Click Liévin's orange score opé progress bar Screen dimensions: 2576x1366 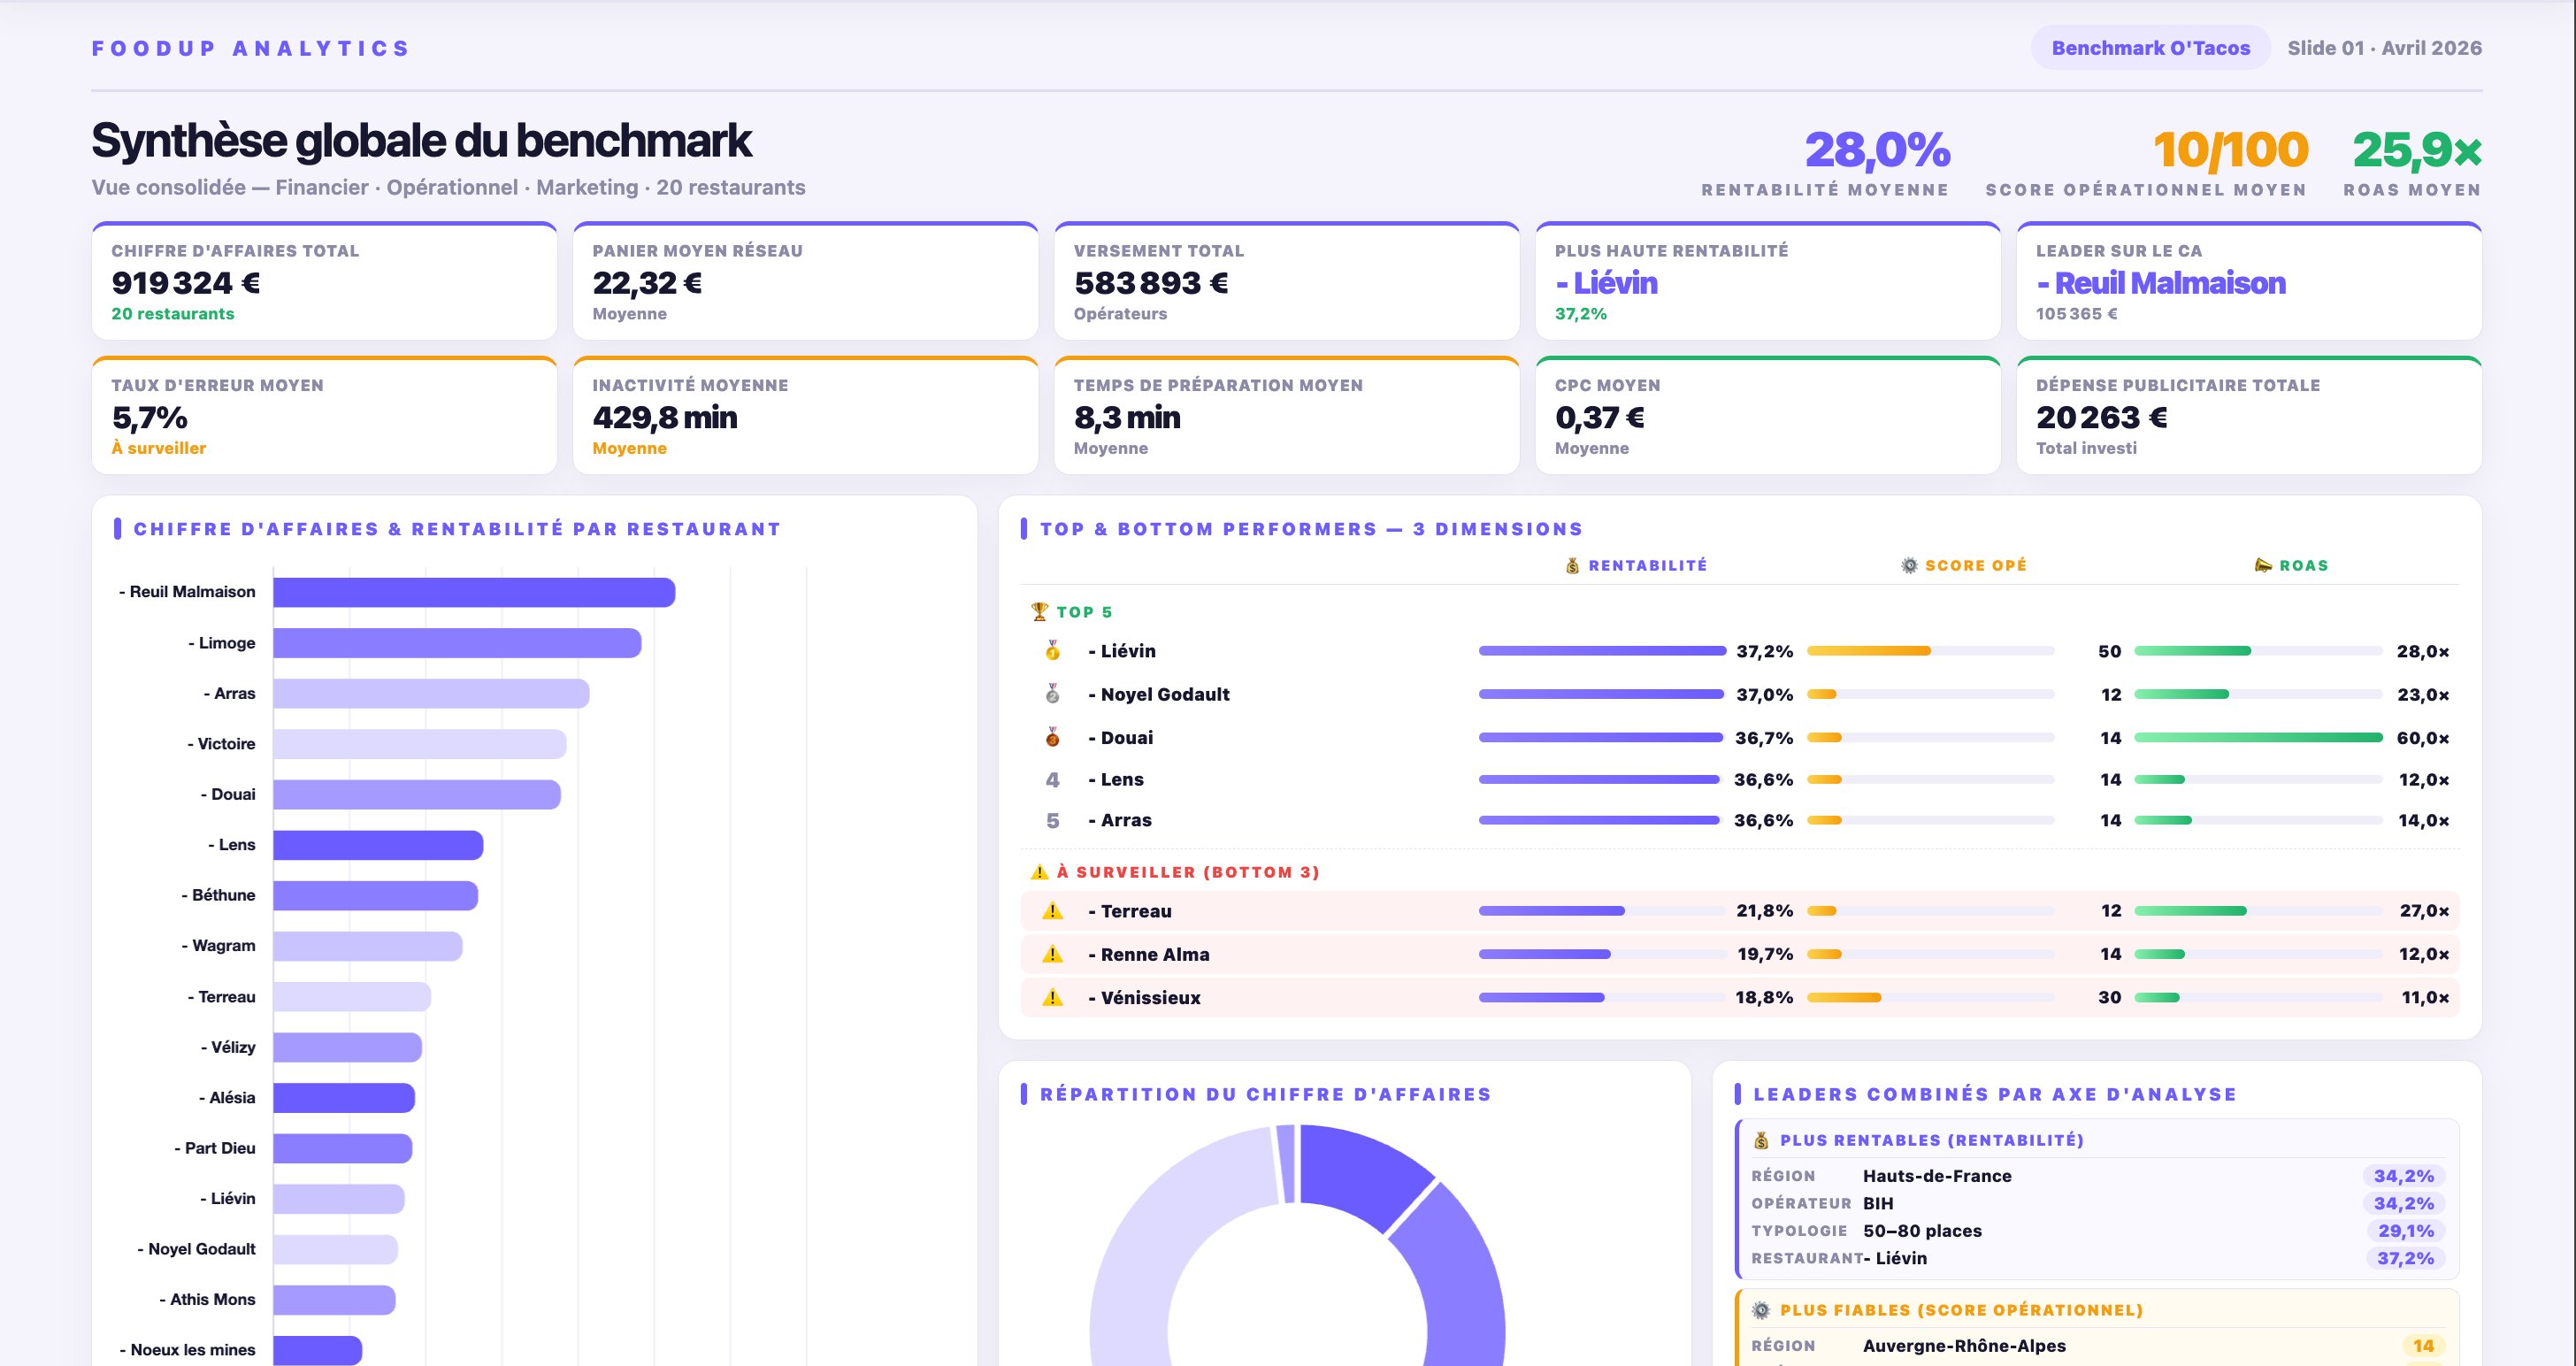coord(1869,651)
